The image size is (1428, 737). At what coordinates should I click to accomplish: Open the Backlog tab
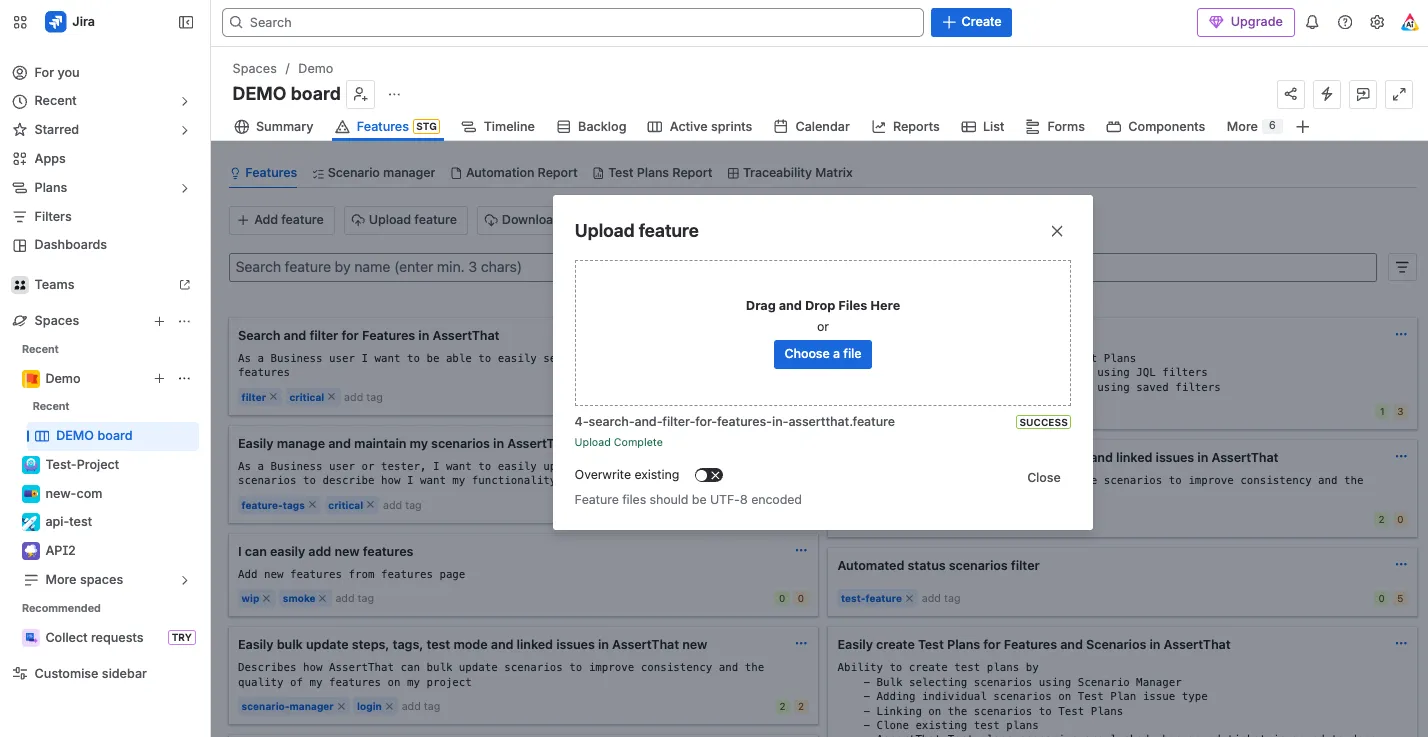591,126
